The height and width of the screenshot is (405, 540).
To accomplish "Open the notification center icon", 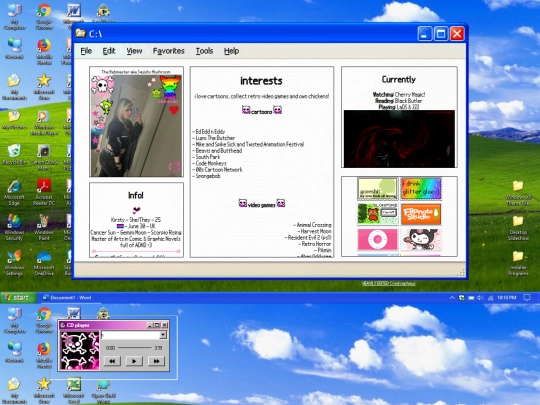I will pyautogui.click(x=527, y=298).
